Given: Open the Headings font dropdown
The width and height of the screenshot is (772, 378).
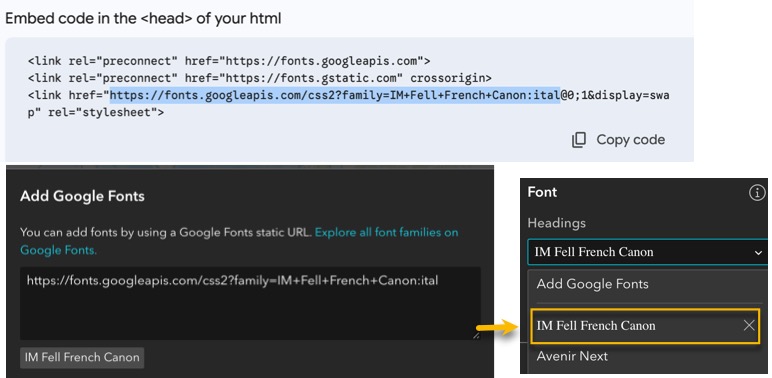Looking at the screenshot, I should click(x=647, y=252).
